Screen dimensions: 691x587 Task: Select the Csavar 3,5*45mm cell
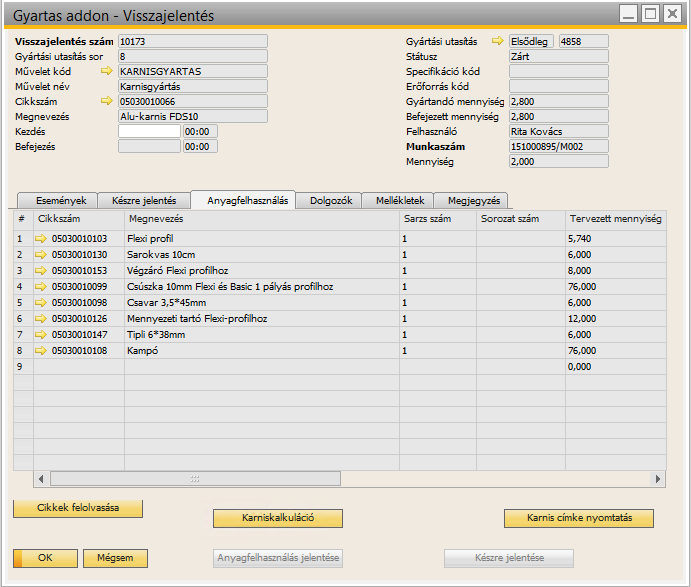point(262,302)
